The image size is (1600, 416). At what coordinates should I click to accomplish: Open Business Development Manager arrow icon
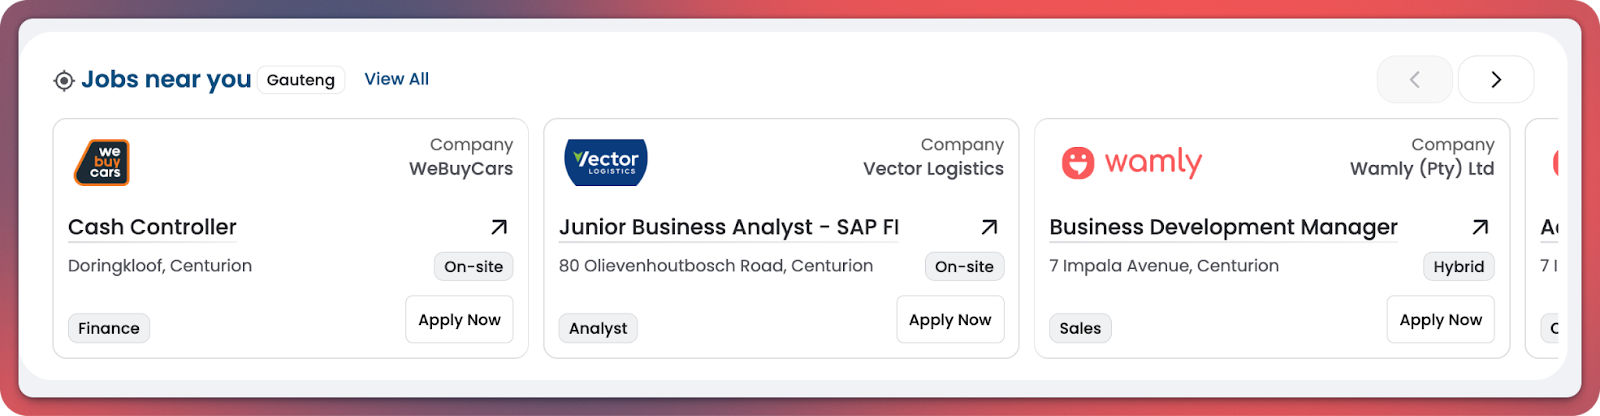1480,228
